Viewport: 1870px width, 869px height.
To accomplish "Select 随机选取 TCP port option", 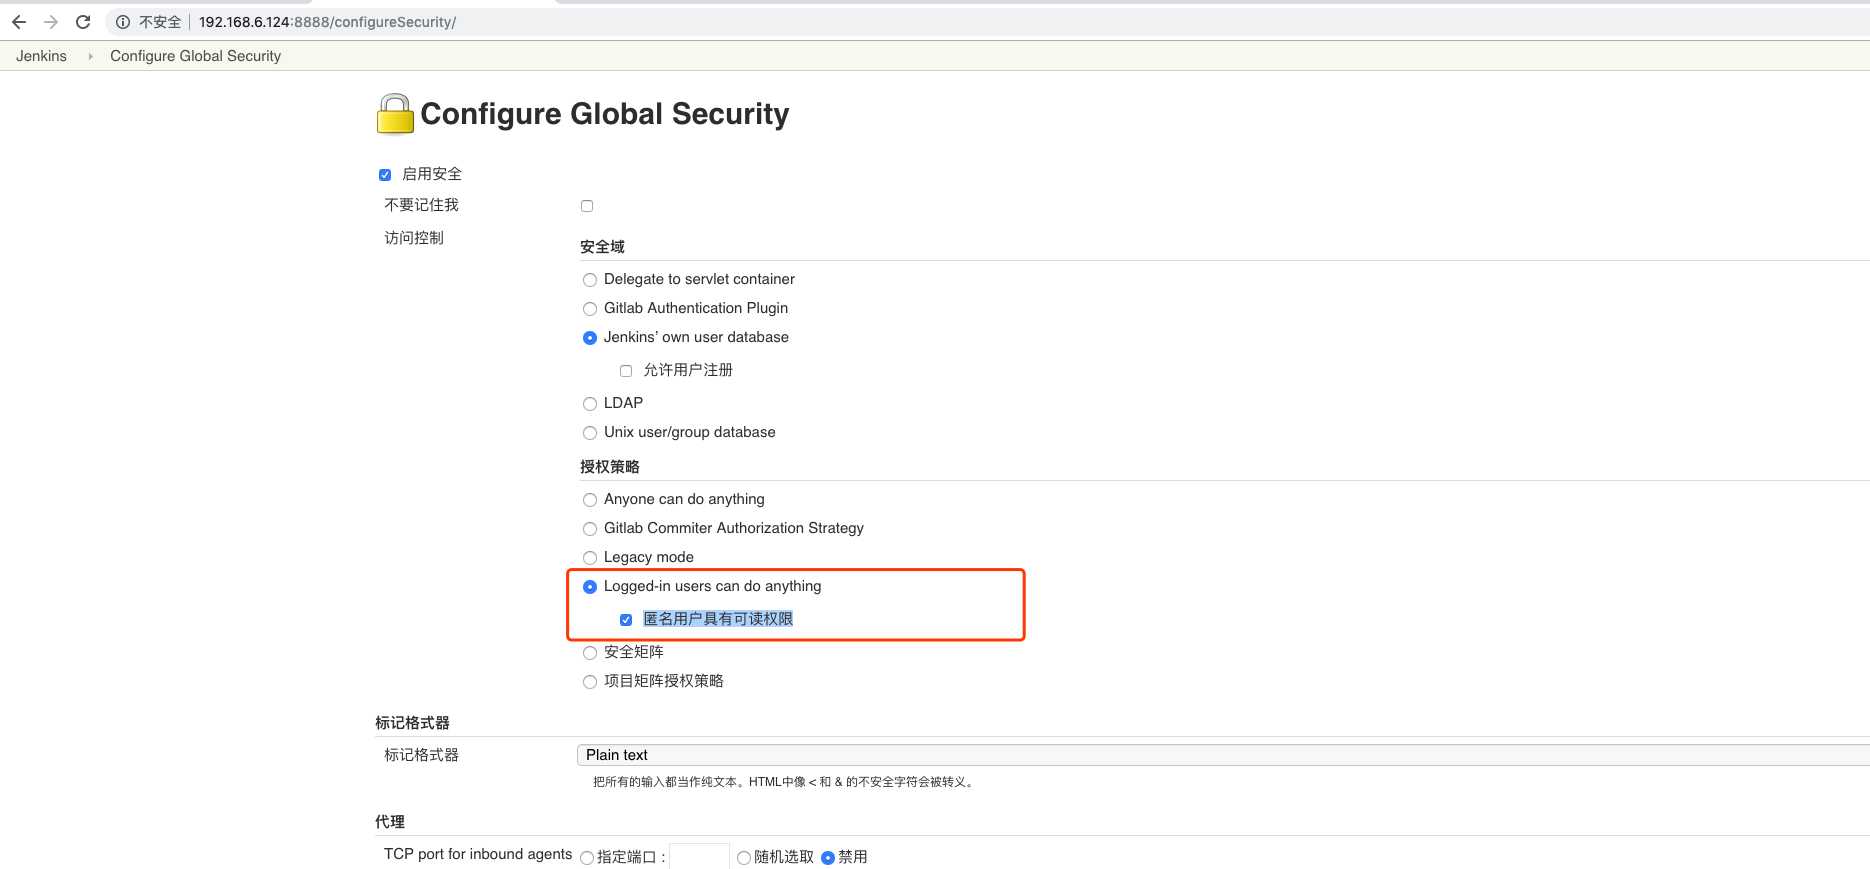I will (x=744, y=858).
